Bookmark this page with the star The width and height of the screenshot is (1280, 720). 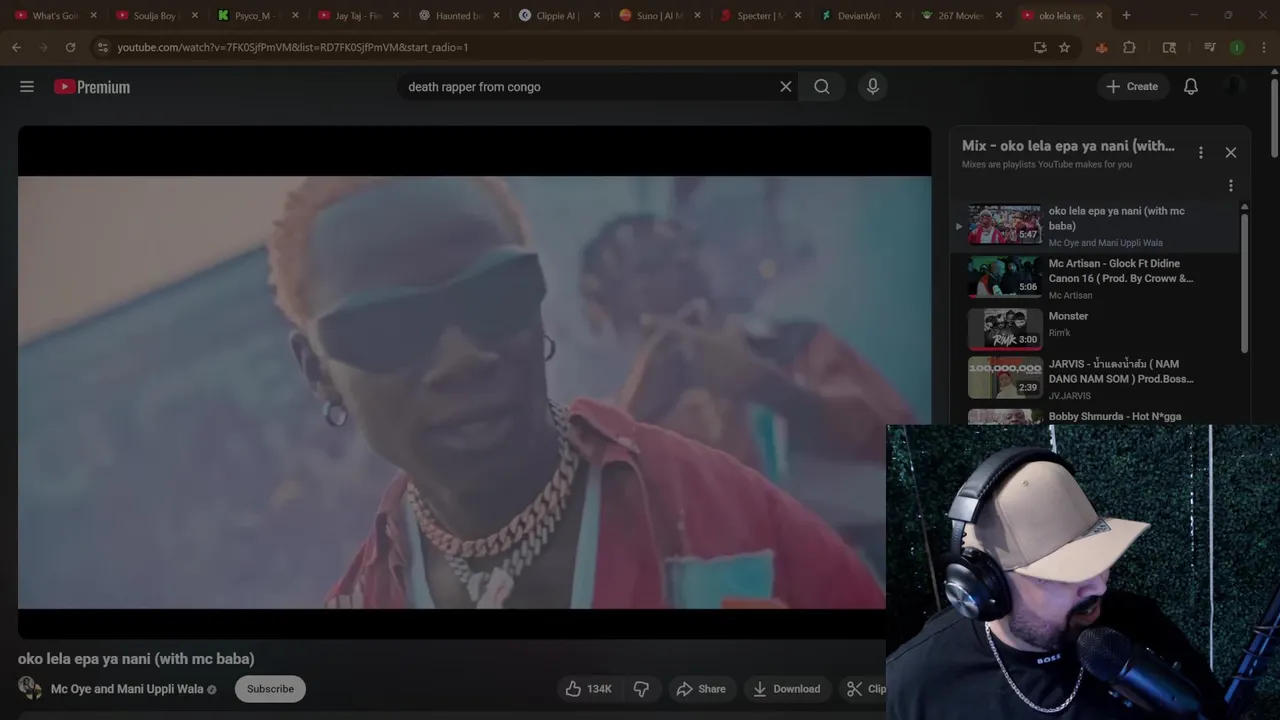1064,47
